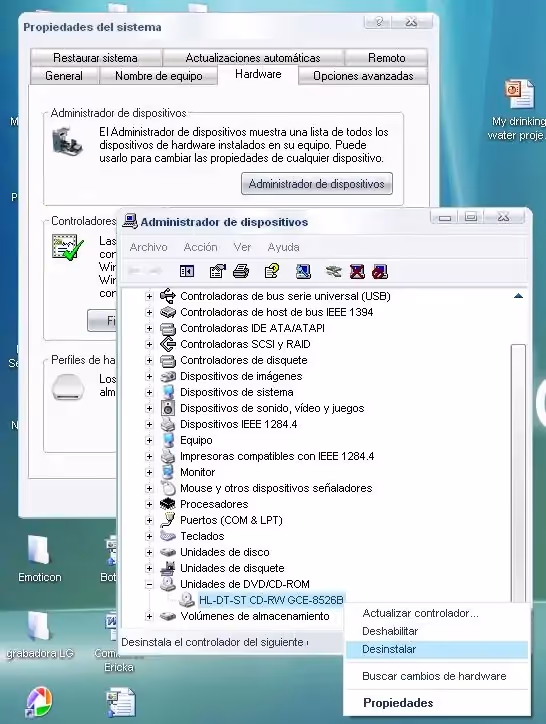
Task: Click the HL-DT-ST CD-RW drive icon
Action: [x=187, y=600]
